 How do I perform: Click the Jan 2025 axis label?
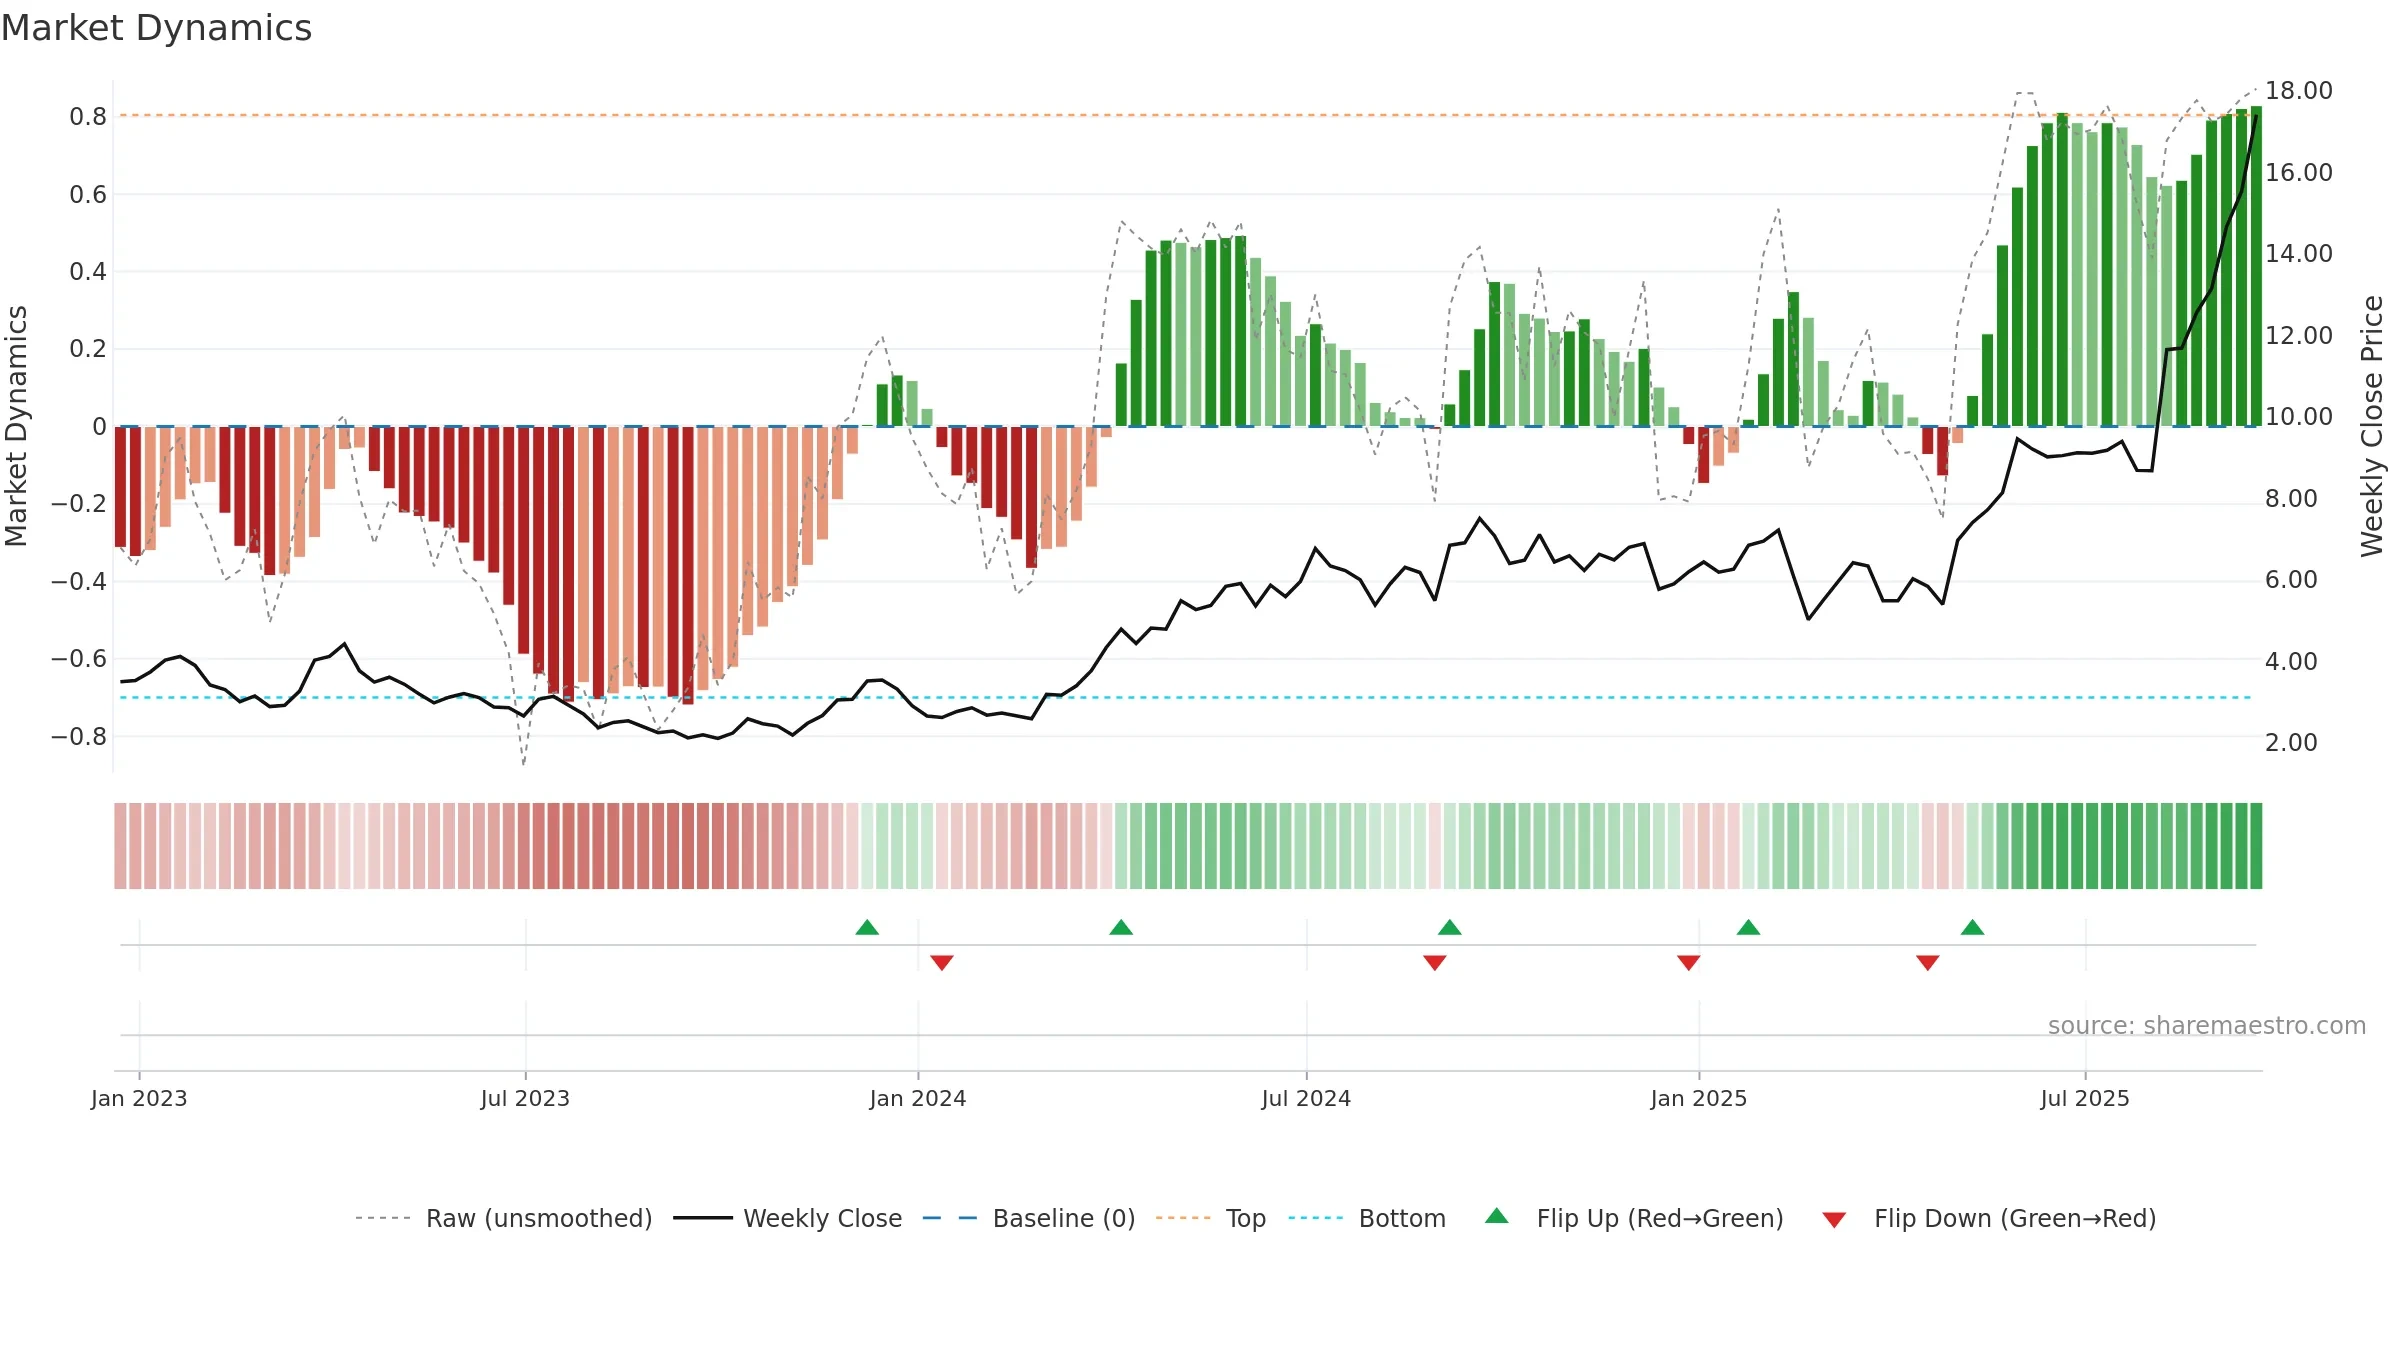click(1699, 1098)
